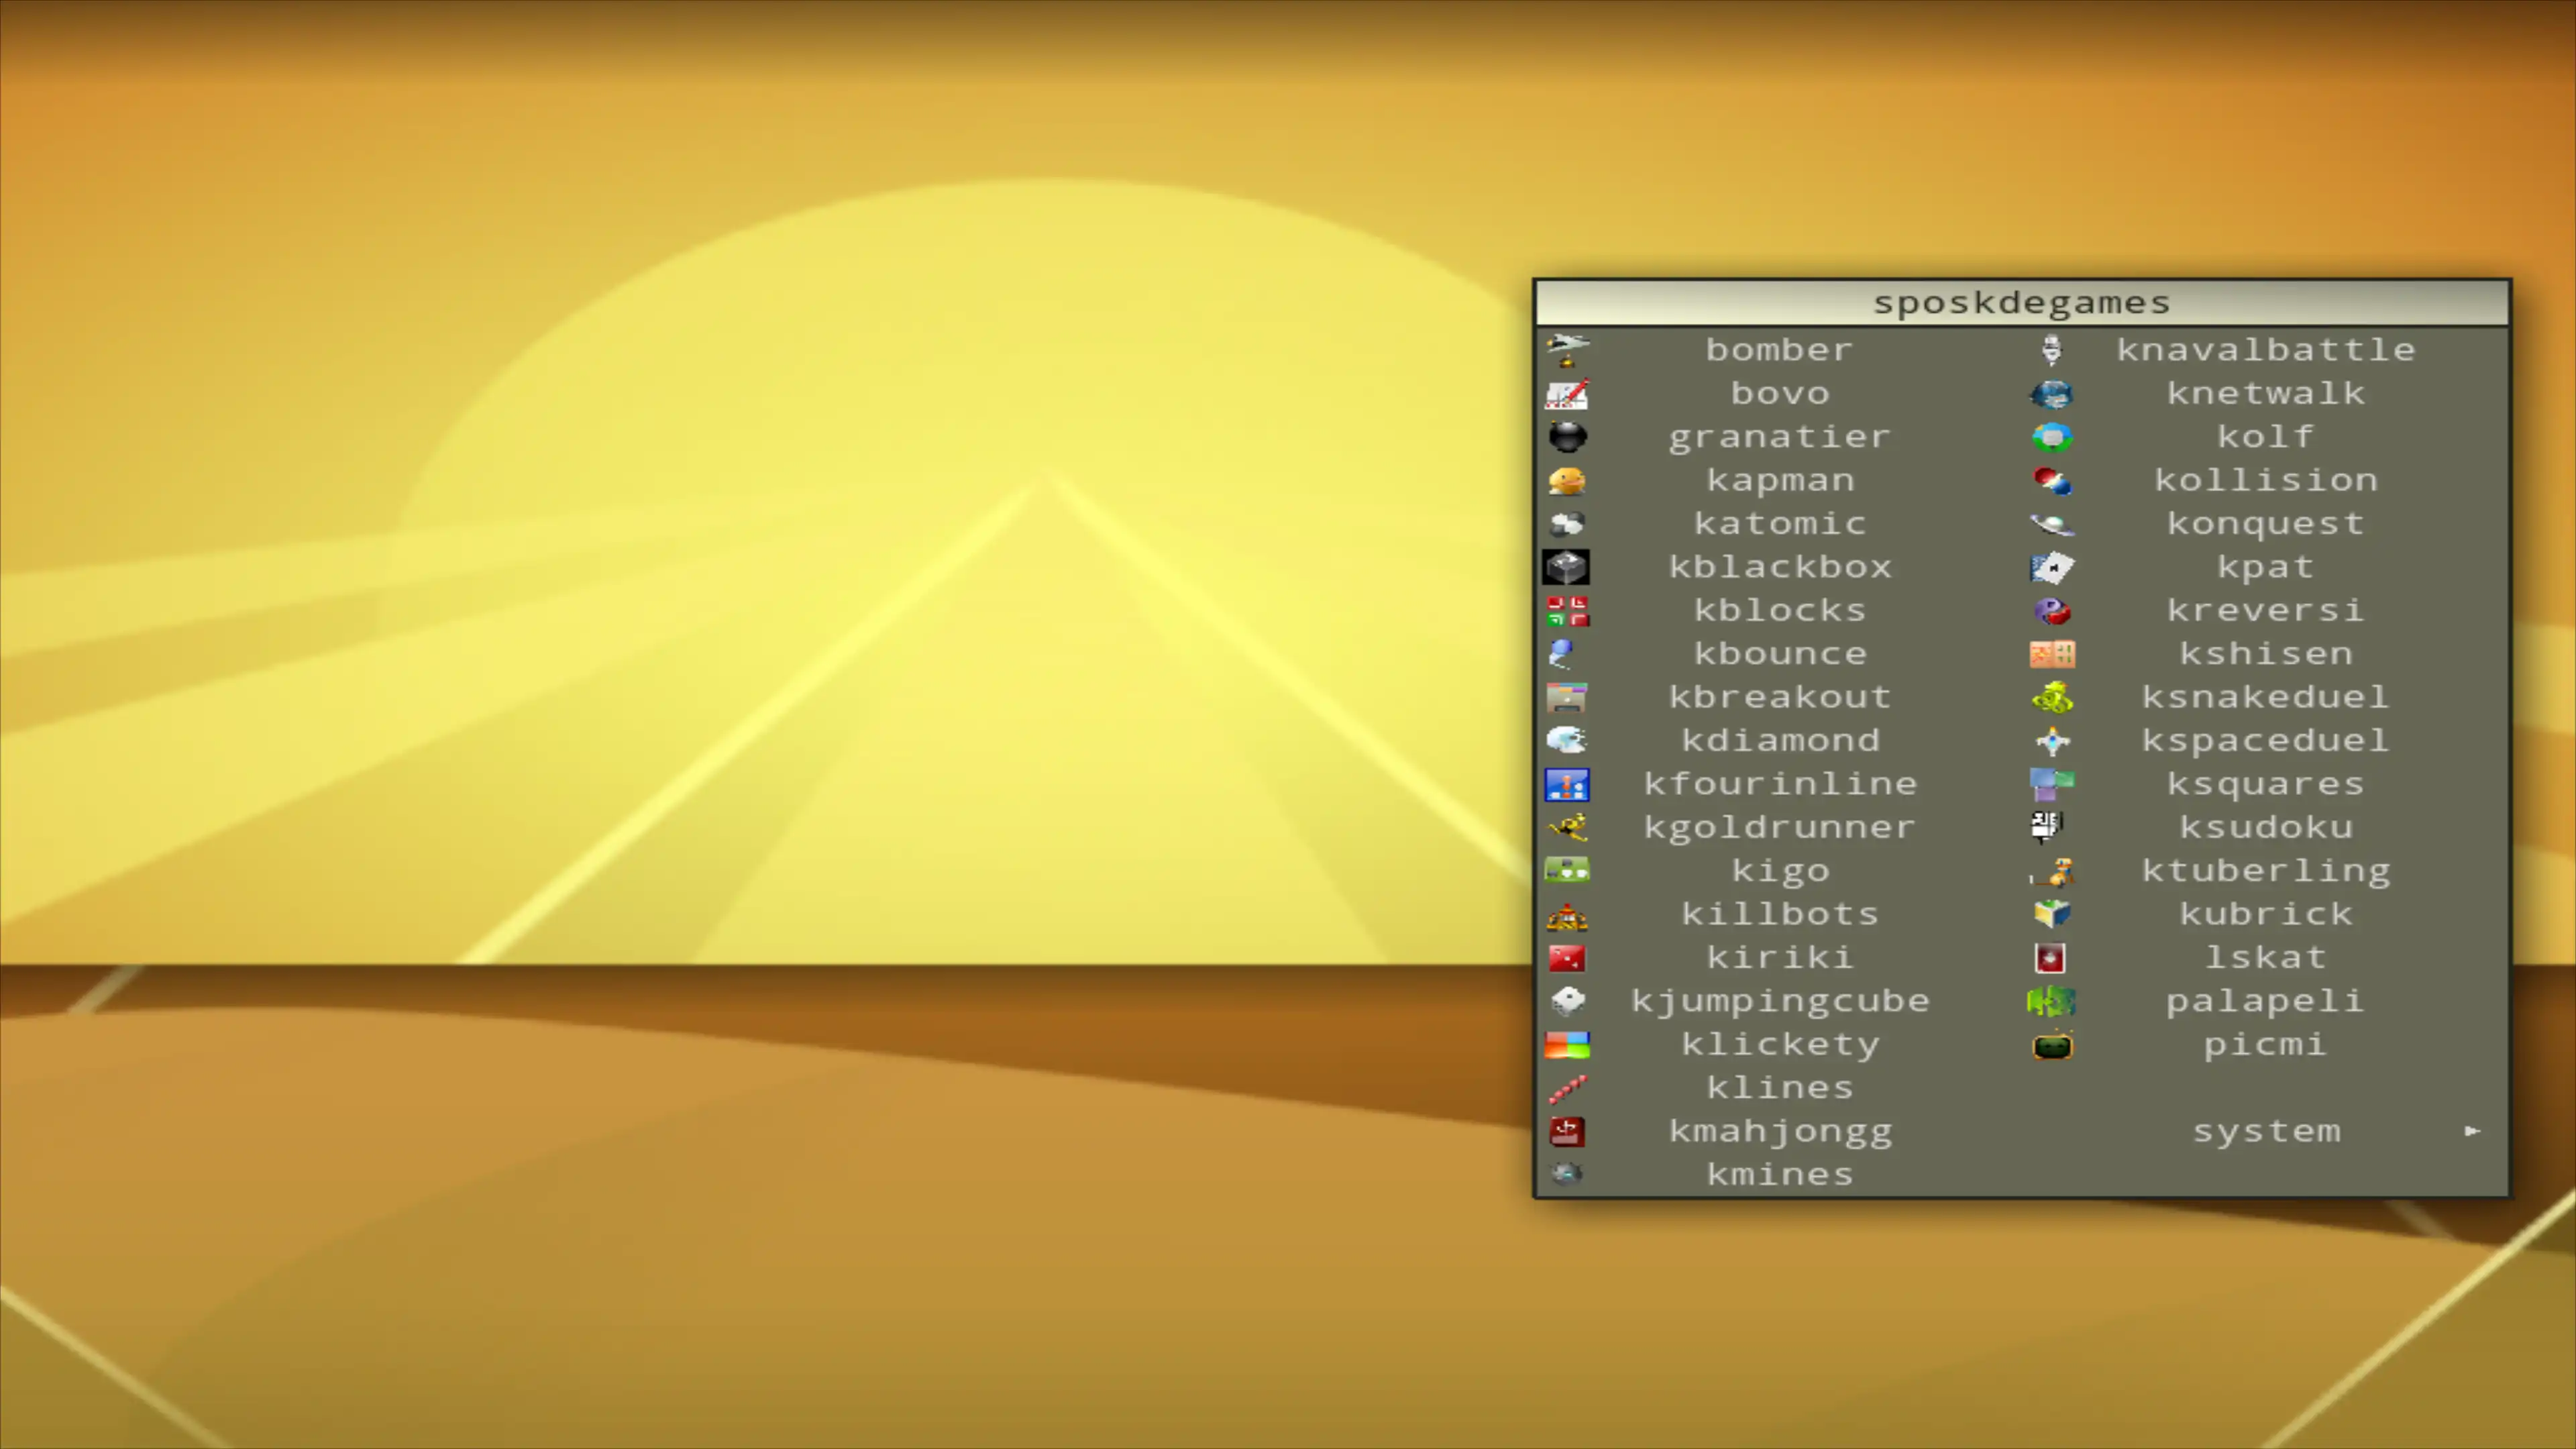Click the kjumpingcube white cube icon
The width and height of the screenshot is (2576, 1449).
tap(1567, 1001)
